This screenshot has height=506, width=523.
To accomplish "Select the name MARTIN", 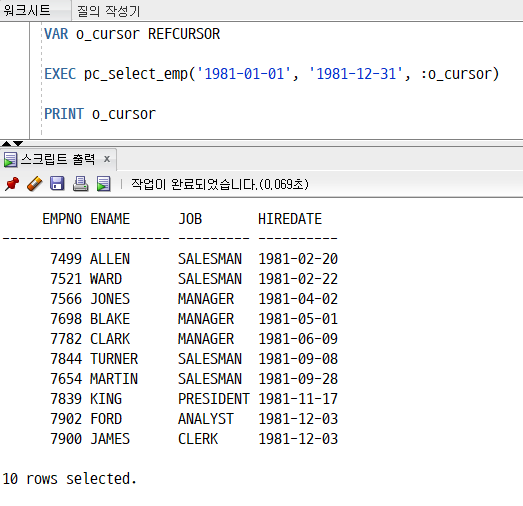I will click(x=114, y=379).
